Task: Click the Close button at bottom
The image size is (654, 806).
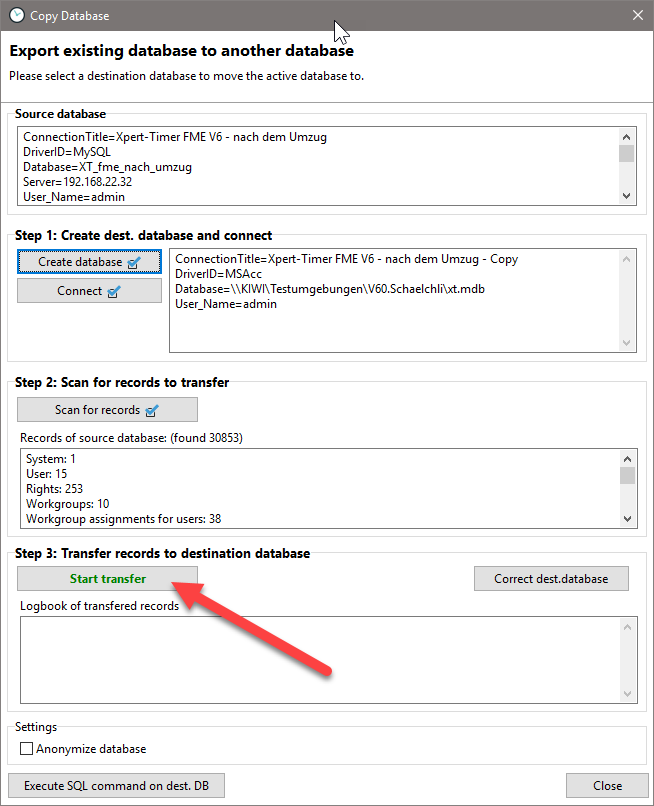Action: (x=607, y=786)
